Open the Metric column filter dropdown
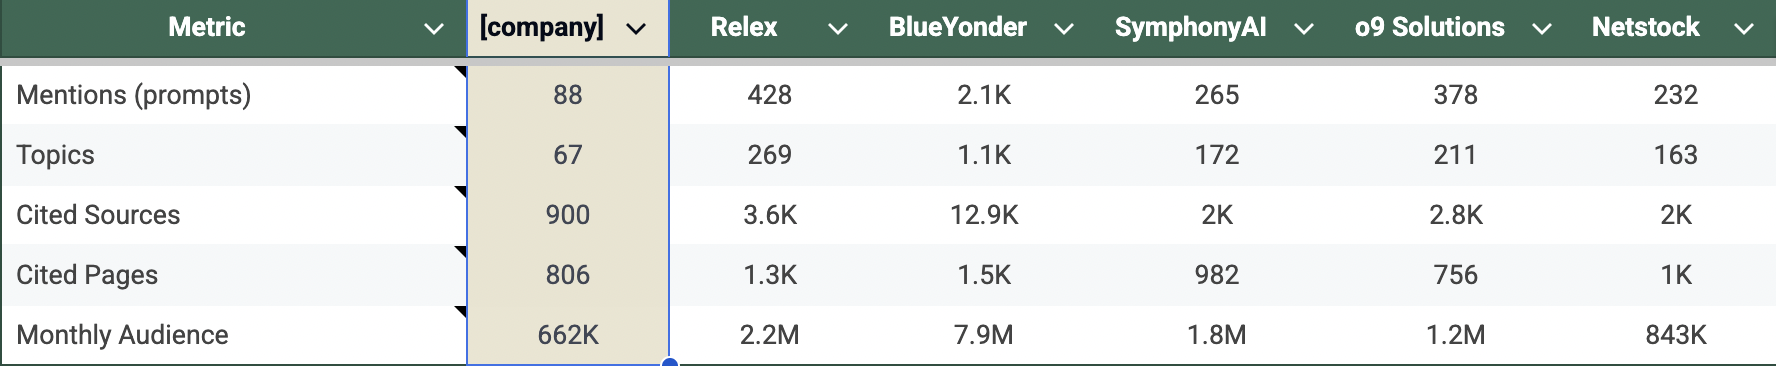This screenshot has height=366, width=1776. pos(434,29)
